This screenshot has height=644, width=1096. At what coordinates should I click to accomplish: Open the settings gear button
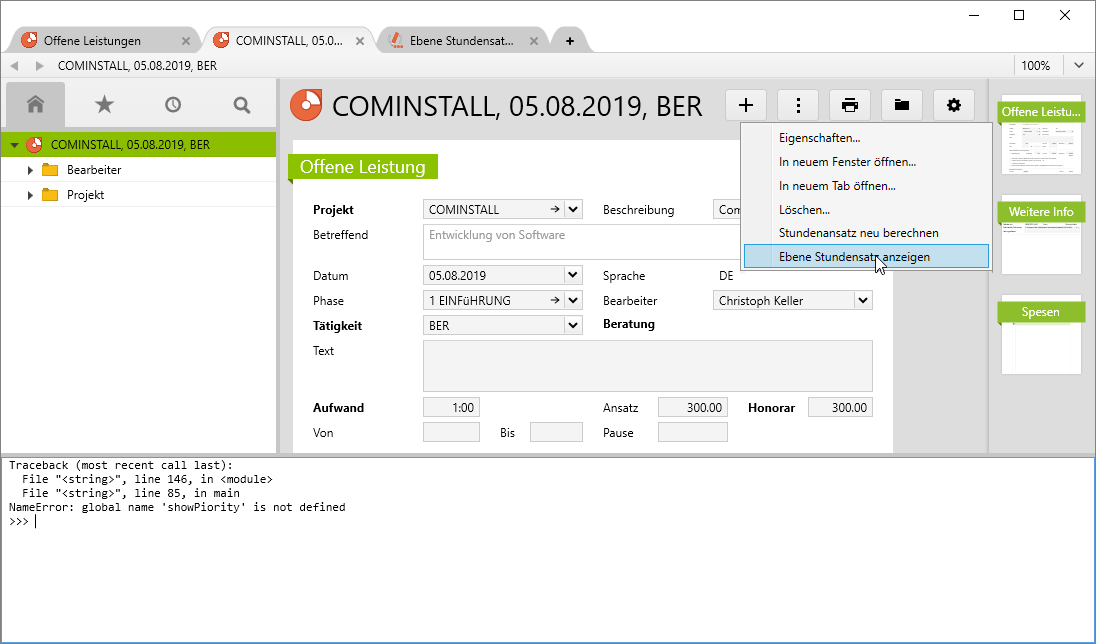[x=954, y=105]
